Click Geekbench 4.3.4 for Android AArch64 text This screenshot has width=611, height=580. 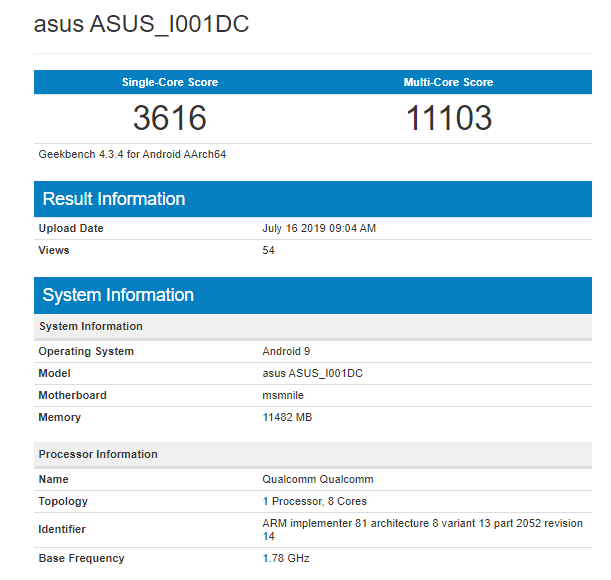(132, 154)
